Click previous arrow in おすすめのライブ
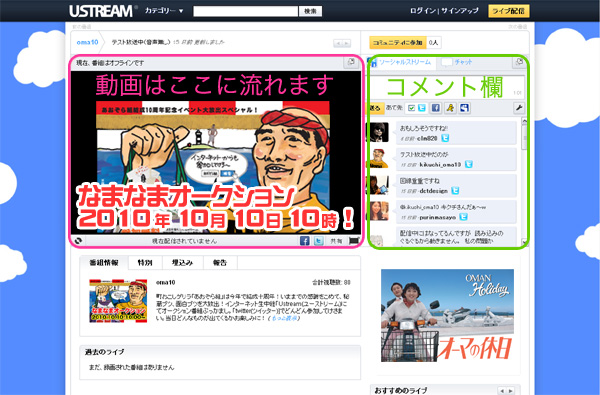 pyautogui.click(x=502, y=391)
